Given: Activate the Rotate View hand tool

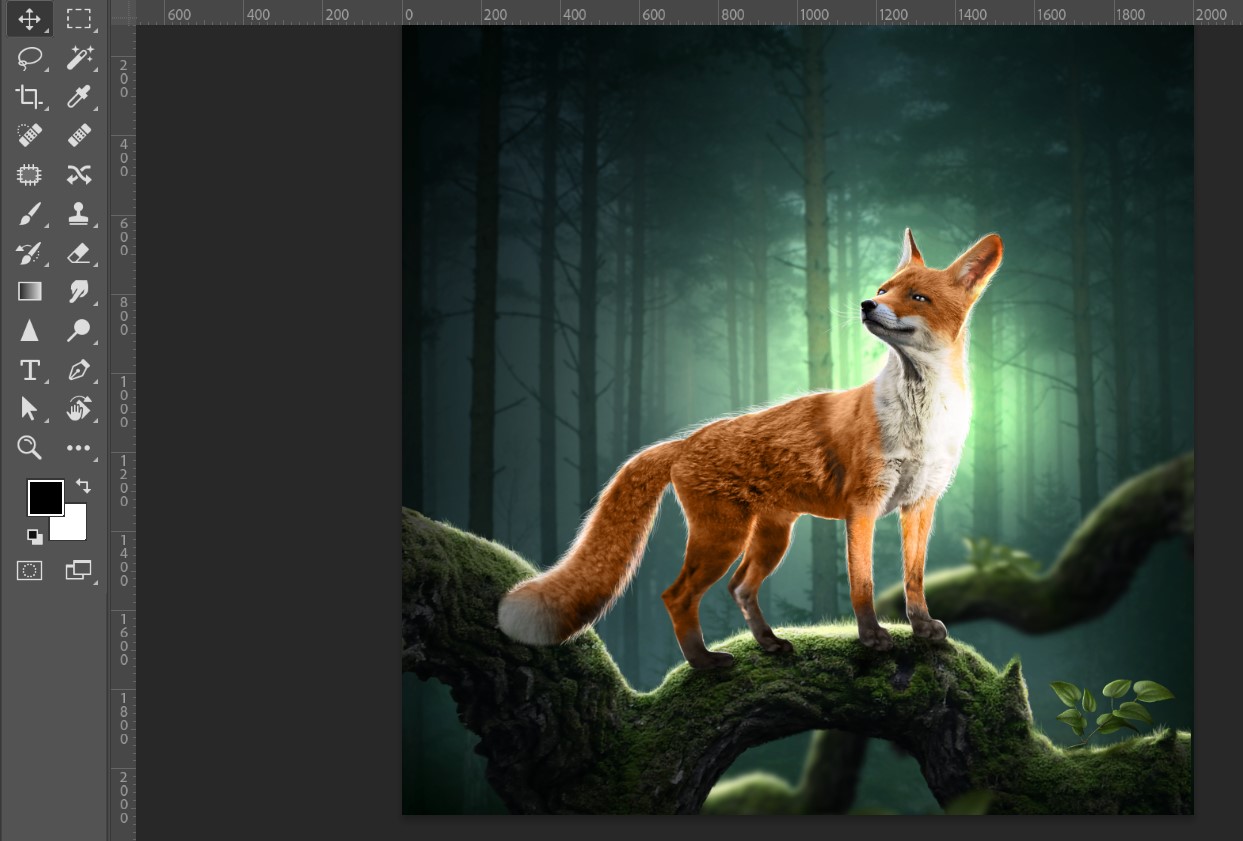Looking at the screenshot, I should [x=79, y=409].
